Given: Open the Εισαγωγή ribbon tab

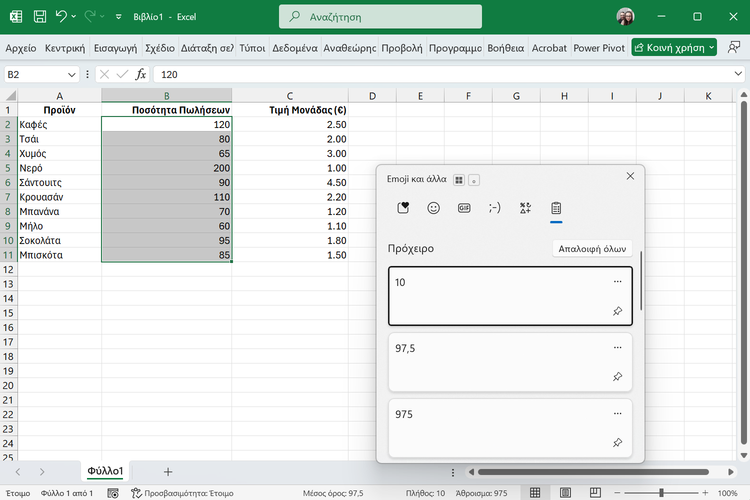Looking at the screenshot, I should 116,47.
